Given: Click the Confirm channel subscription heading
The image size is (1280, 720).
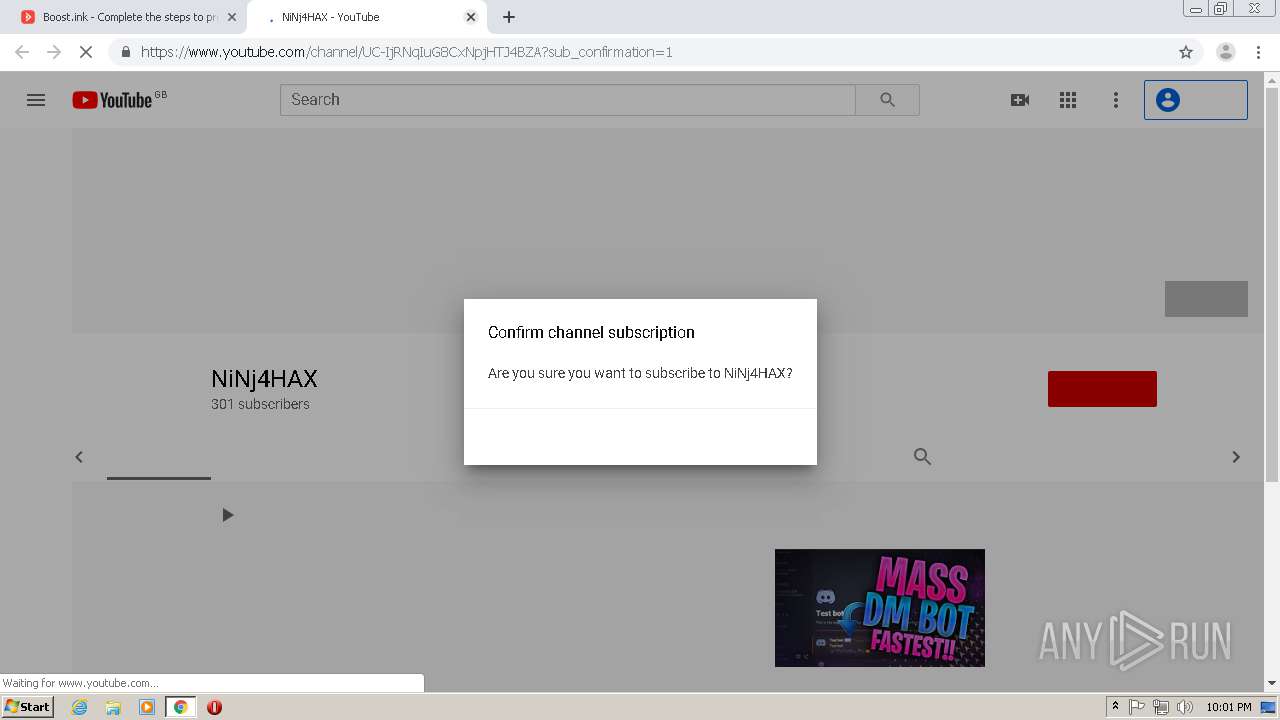Looking at the screenshot, I should 591,332.
